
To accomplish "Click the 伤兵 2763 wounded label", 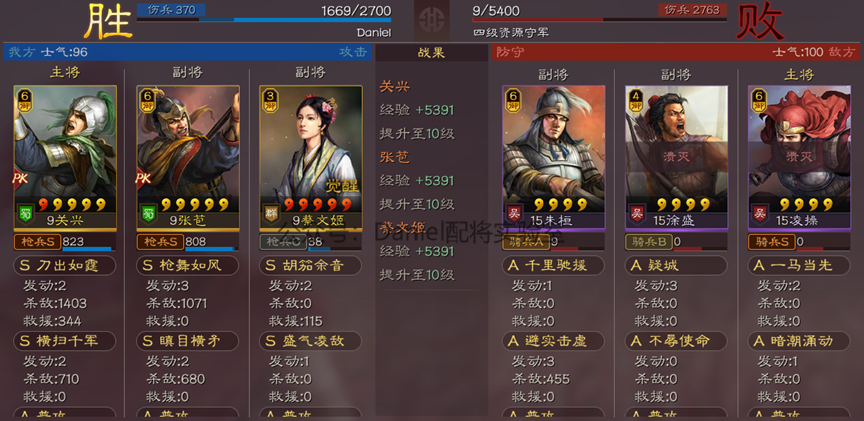I will 692,10.
